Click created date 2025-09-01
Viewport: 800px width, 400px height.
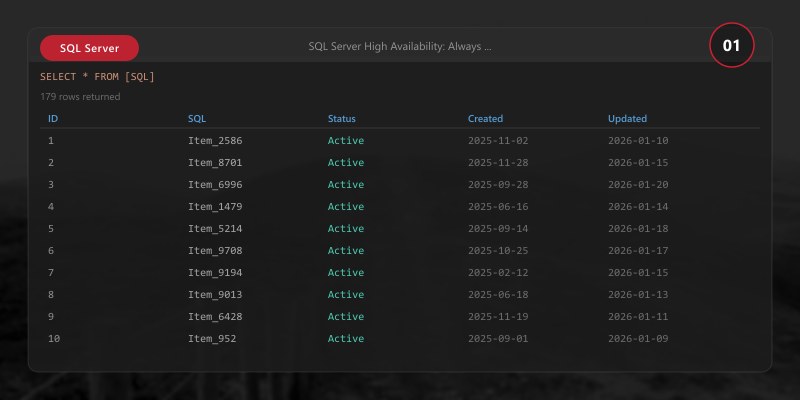[498, 338]
